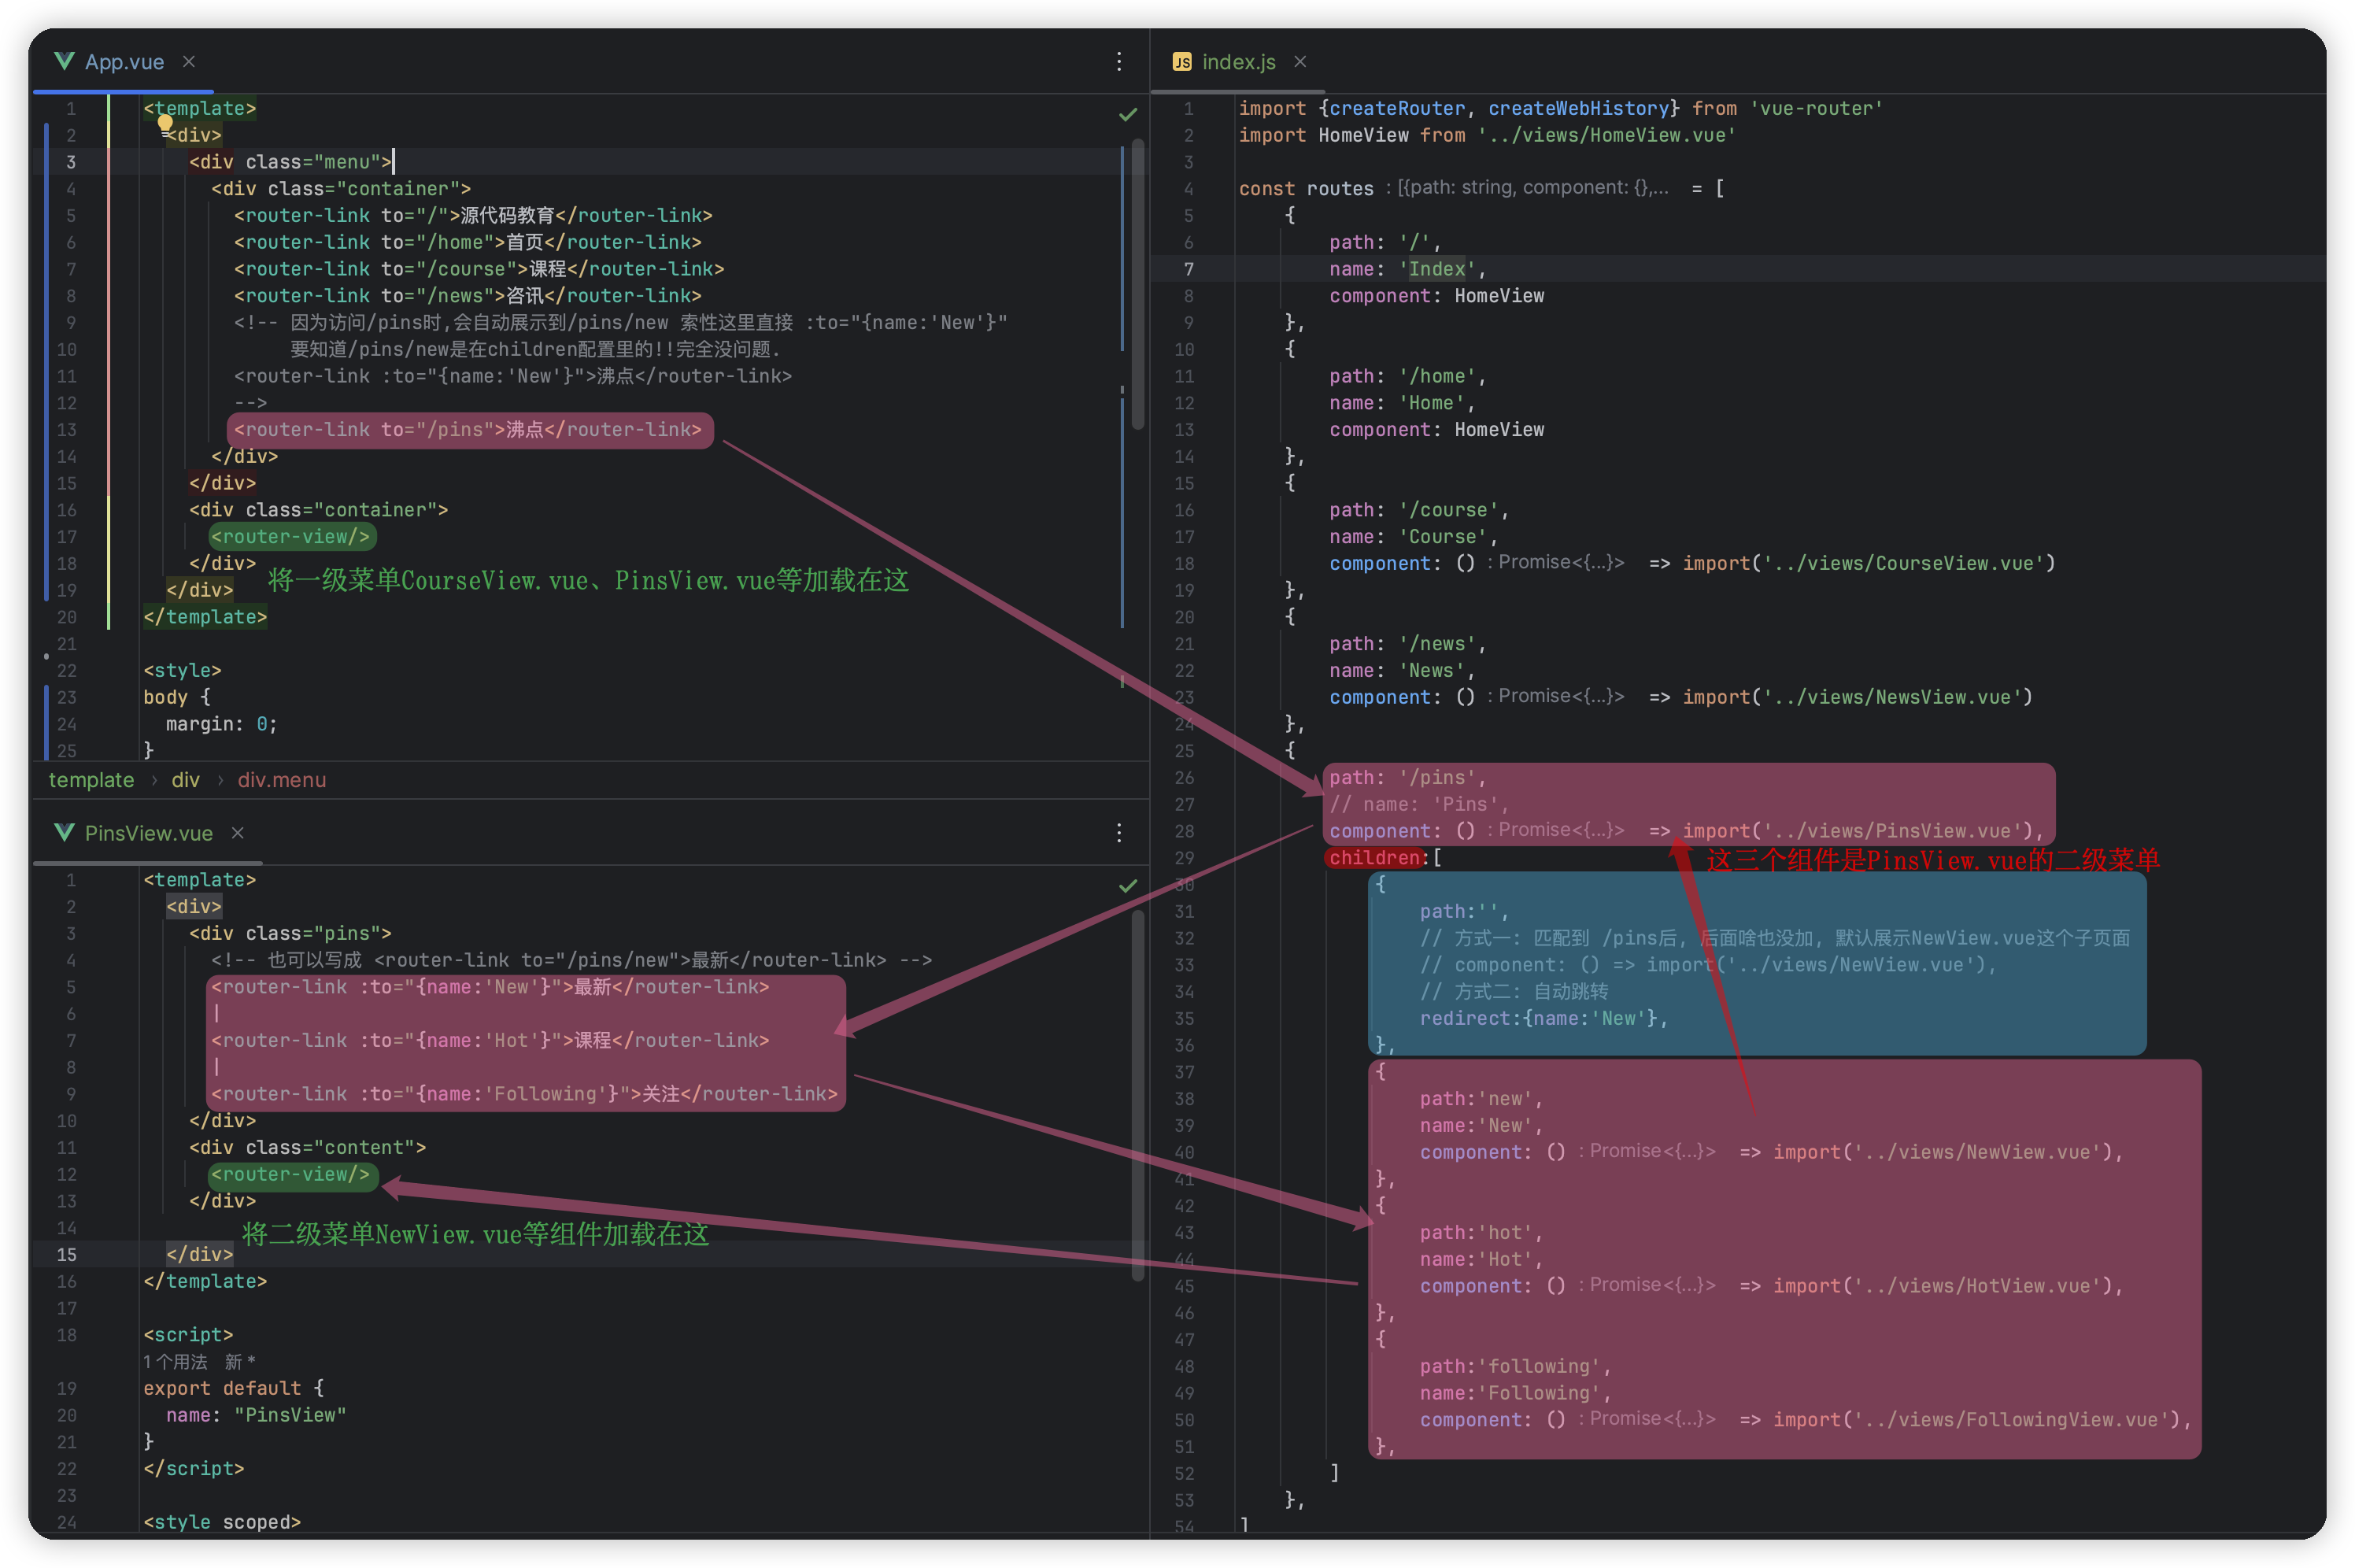Click the JS file icon on the index.js tab

tap(1182, 62)
